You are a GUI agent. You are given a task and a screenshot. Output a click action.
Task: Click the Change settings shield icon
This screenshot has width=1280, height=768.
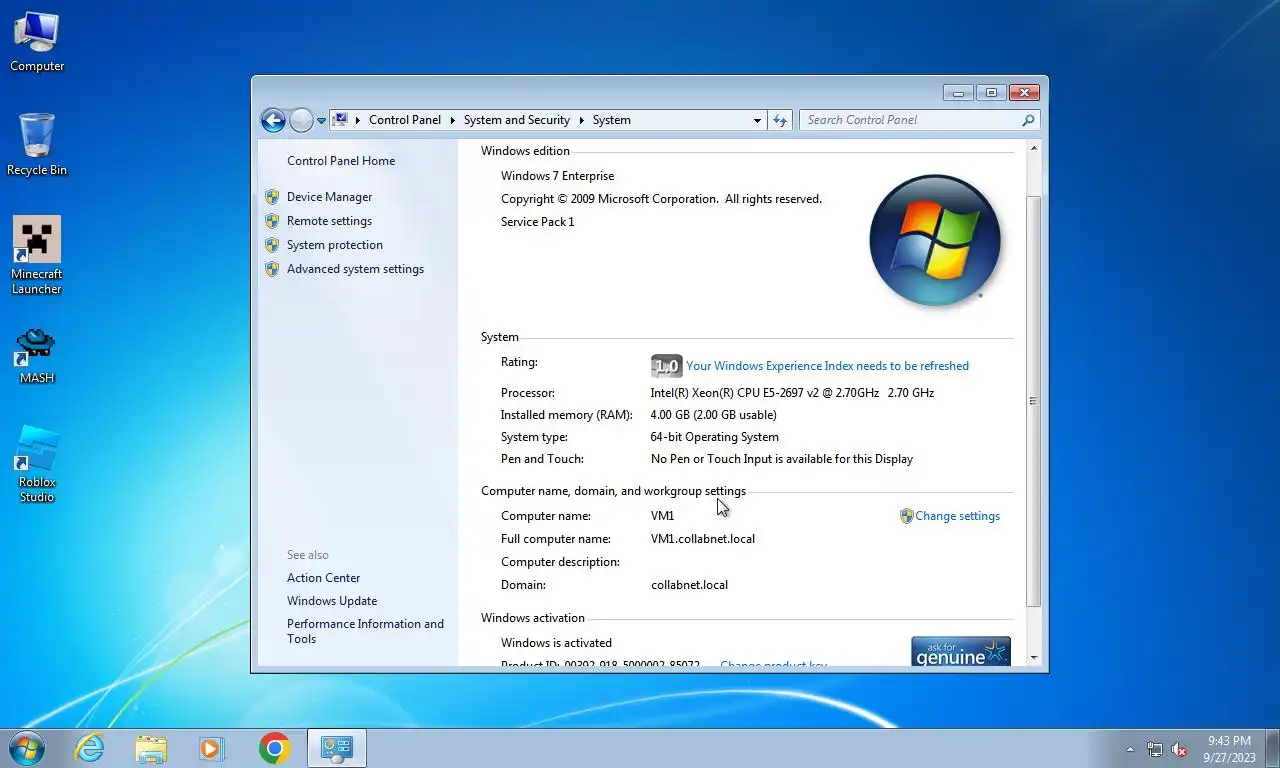tap(906, 516)
